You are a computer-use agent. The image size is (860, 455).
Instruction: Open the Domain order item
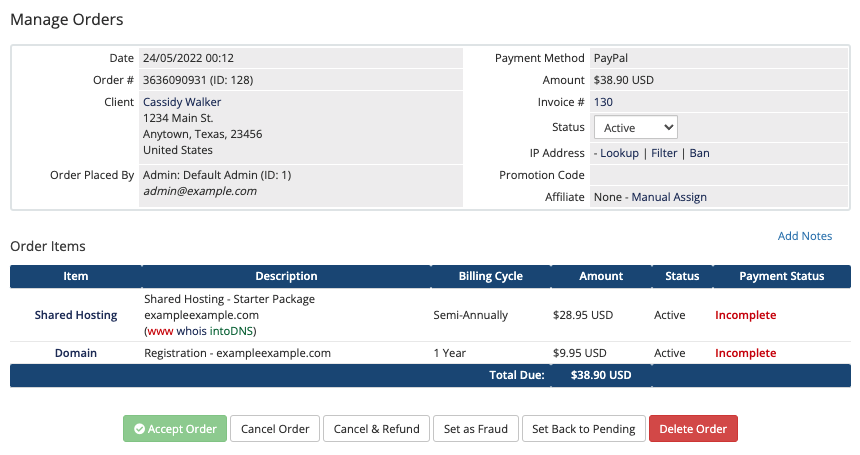click(x=76, y=353)
